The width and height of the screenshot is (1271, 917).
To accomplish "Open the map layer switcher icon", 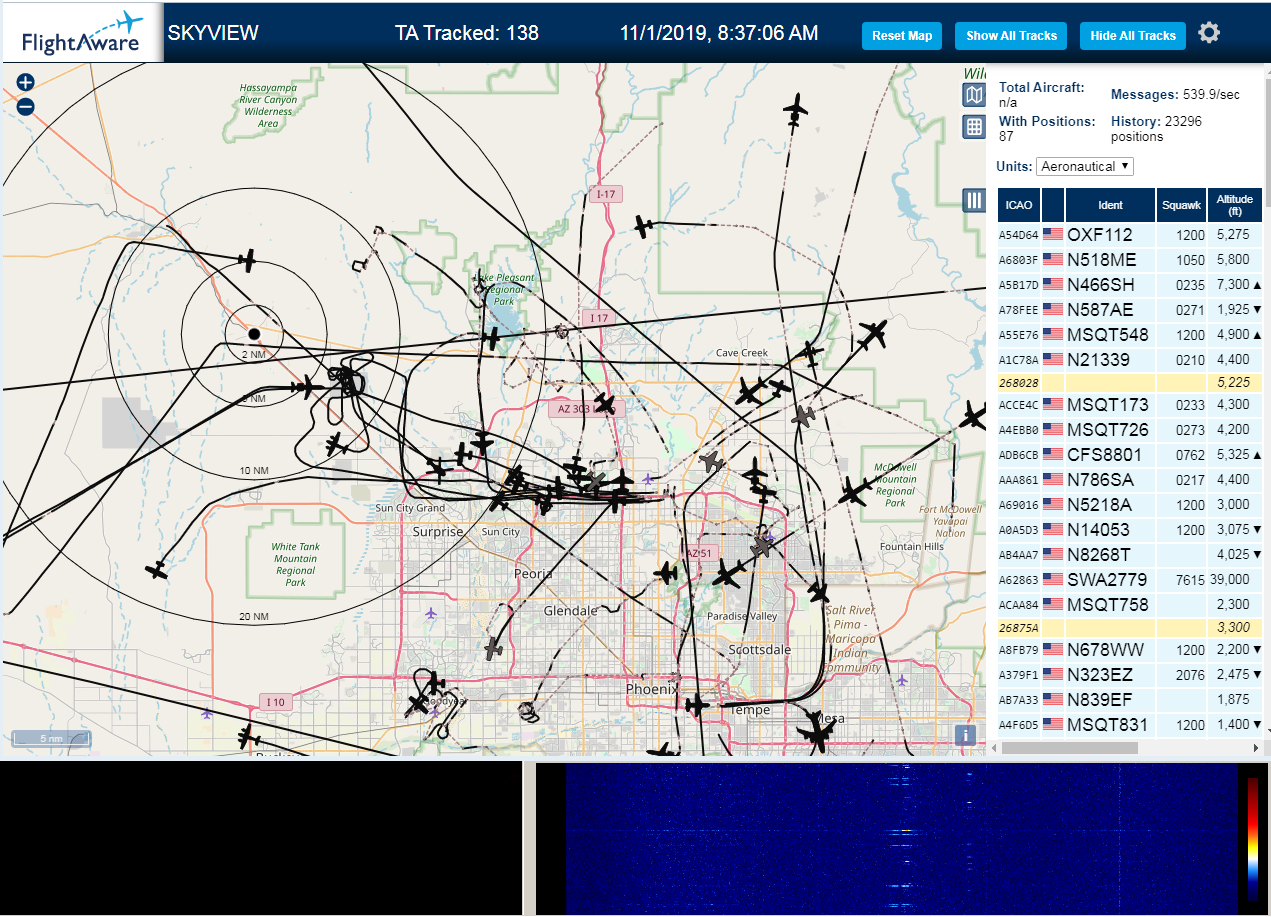I will [974, 95].
